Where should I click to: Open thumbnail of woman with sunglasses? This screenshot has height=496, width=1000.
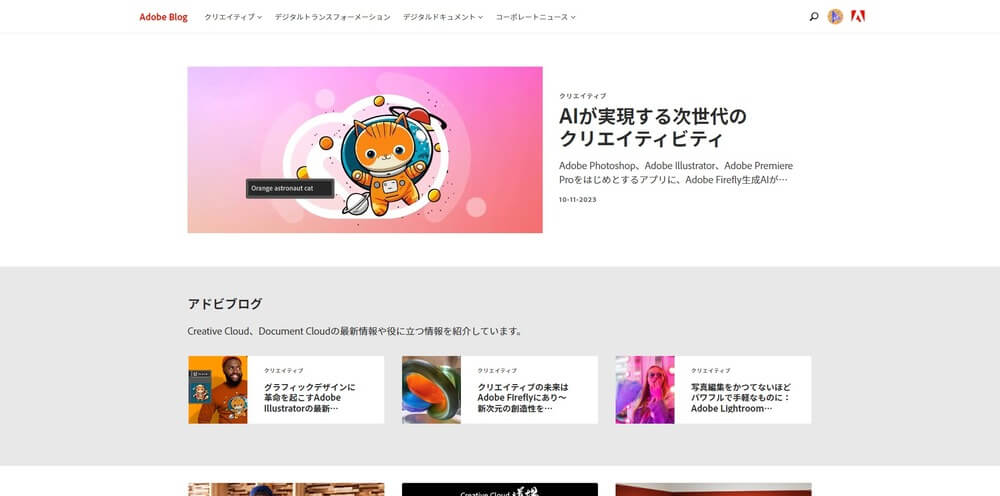[x=645, y=390]
